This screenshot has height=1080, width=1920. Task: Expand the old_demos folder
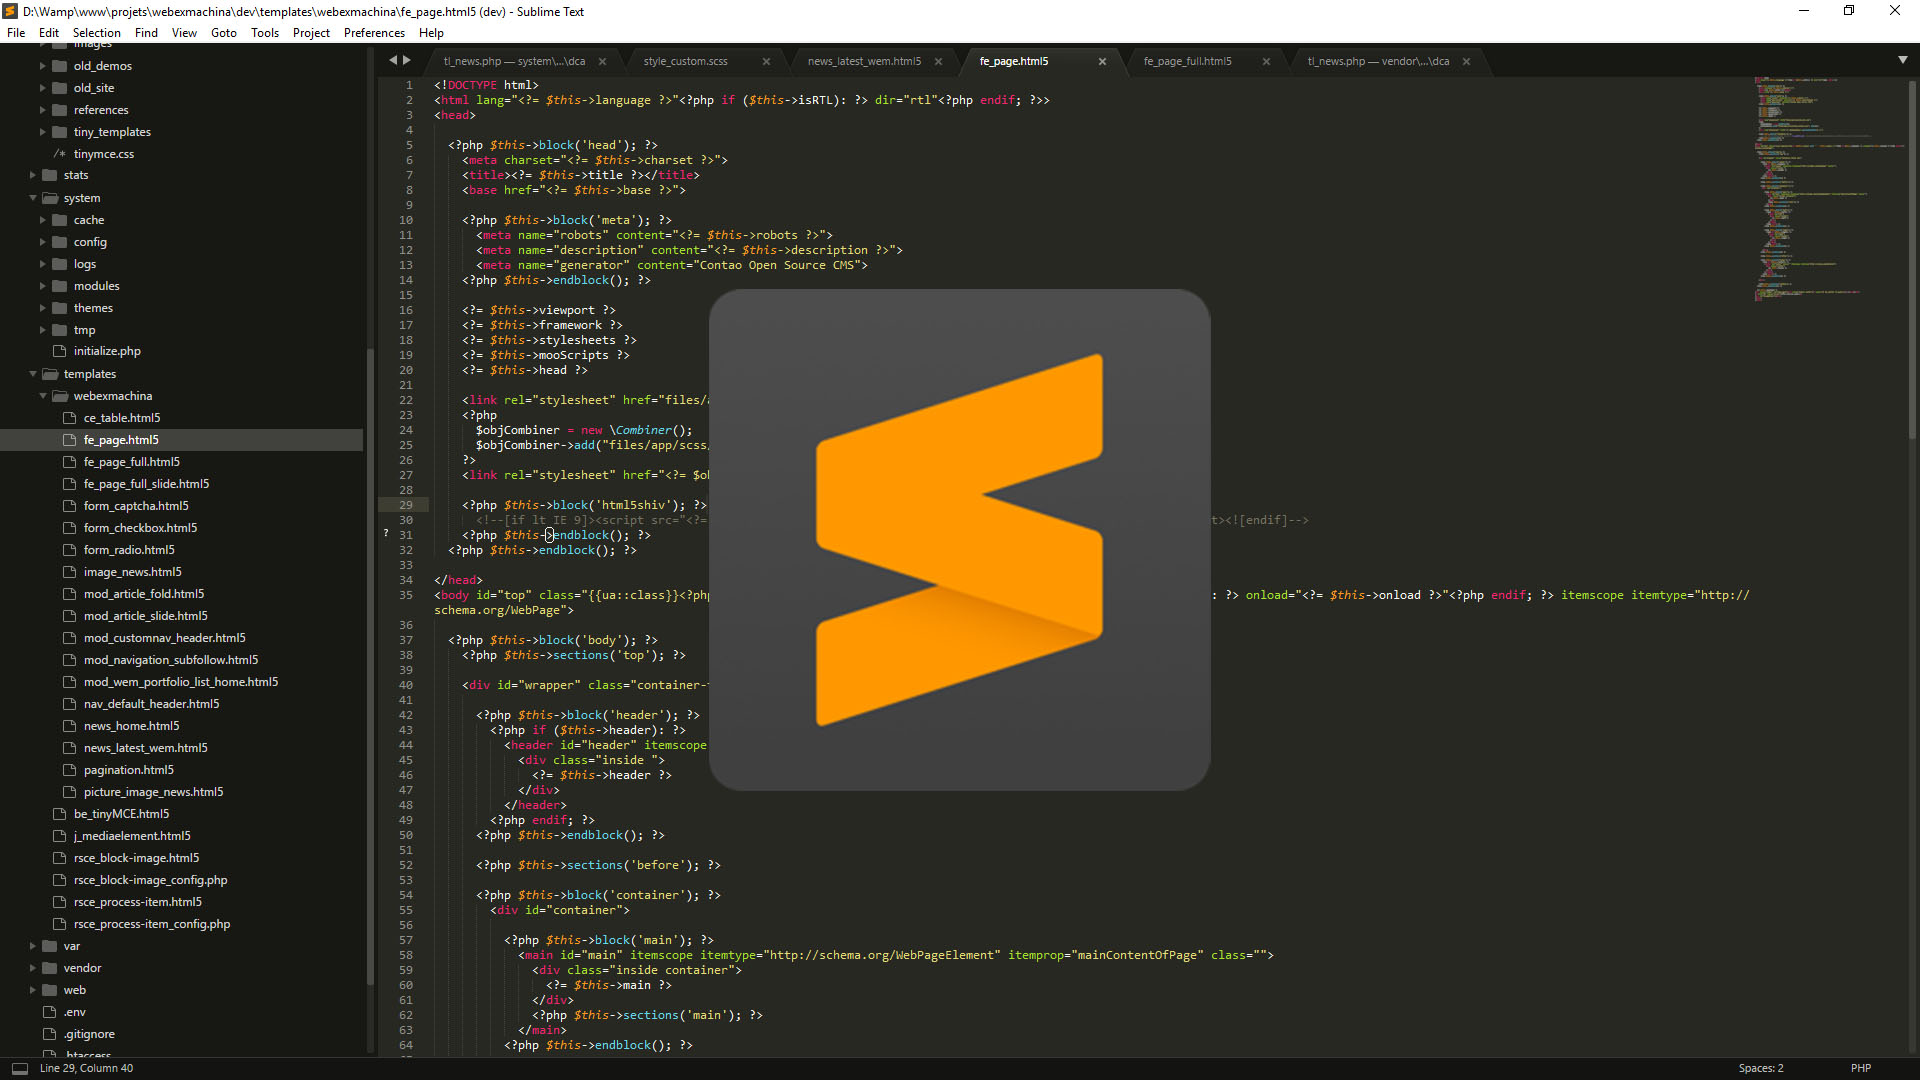tap(42, 66)
